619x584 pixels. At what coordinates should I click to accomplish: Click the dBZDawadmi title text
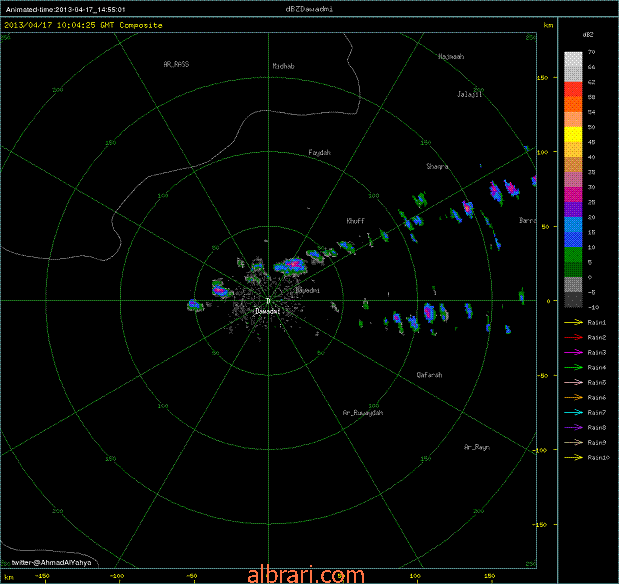tap(309, 9)
